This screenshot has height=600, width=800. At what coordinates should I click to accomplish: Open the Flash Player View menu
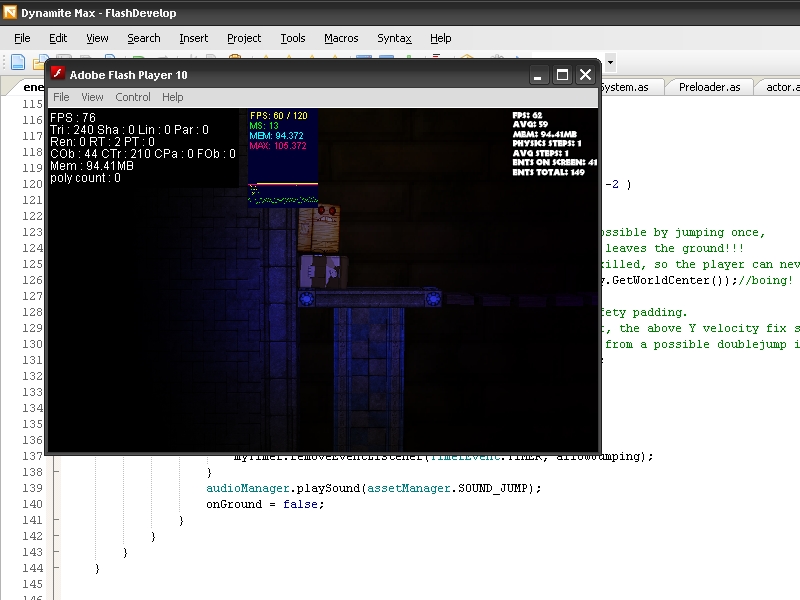coord(92,97)
